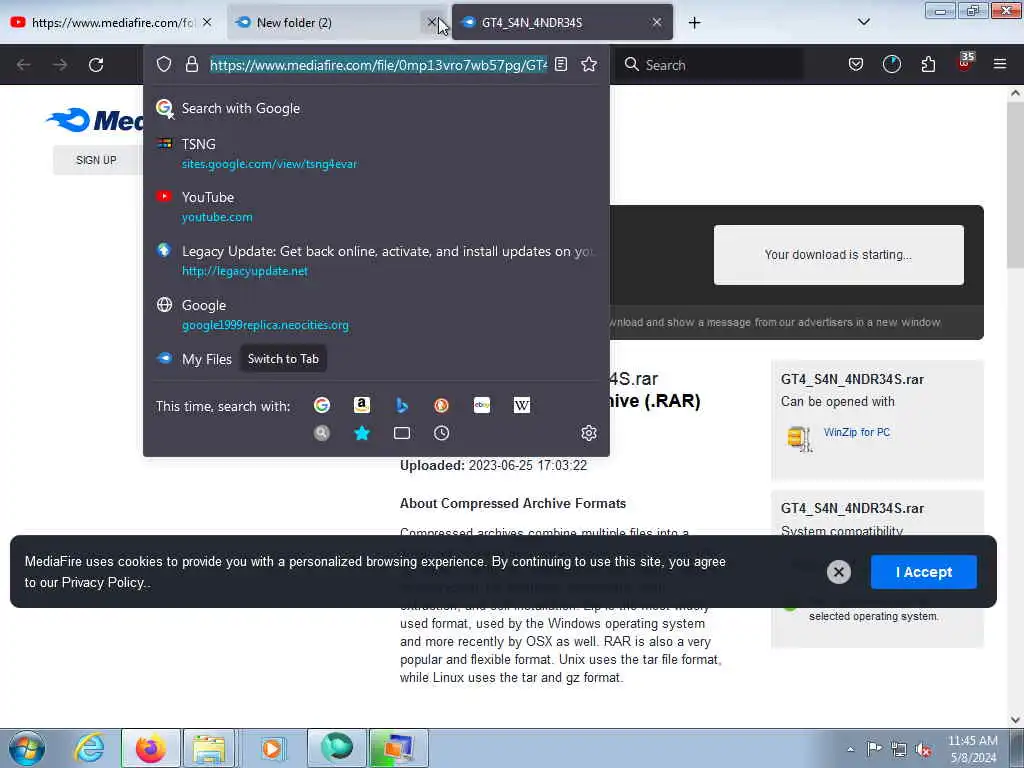Click the extension icon with 35 badge
The image size is (1024, 768).
[x=965, y=63]
